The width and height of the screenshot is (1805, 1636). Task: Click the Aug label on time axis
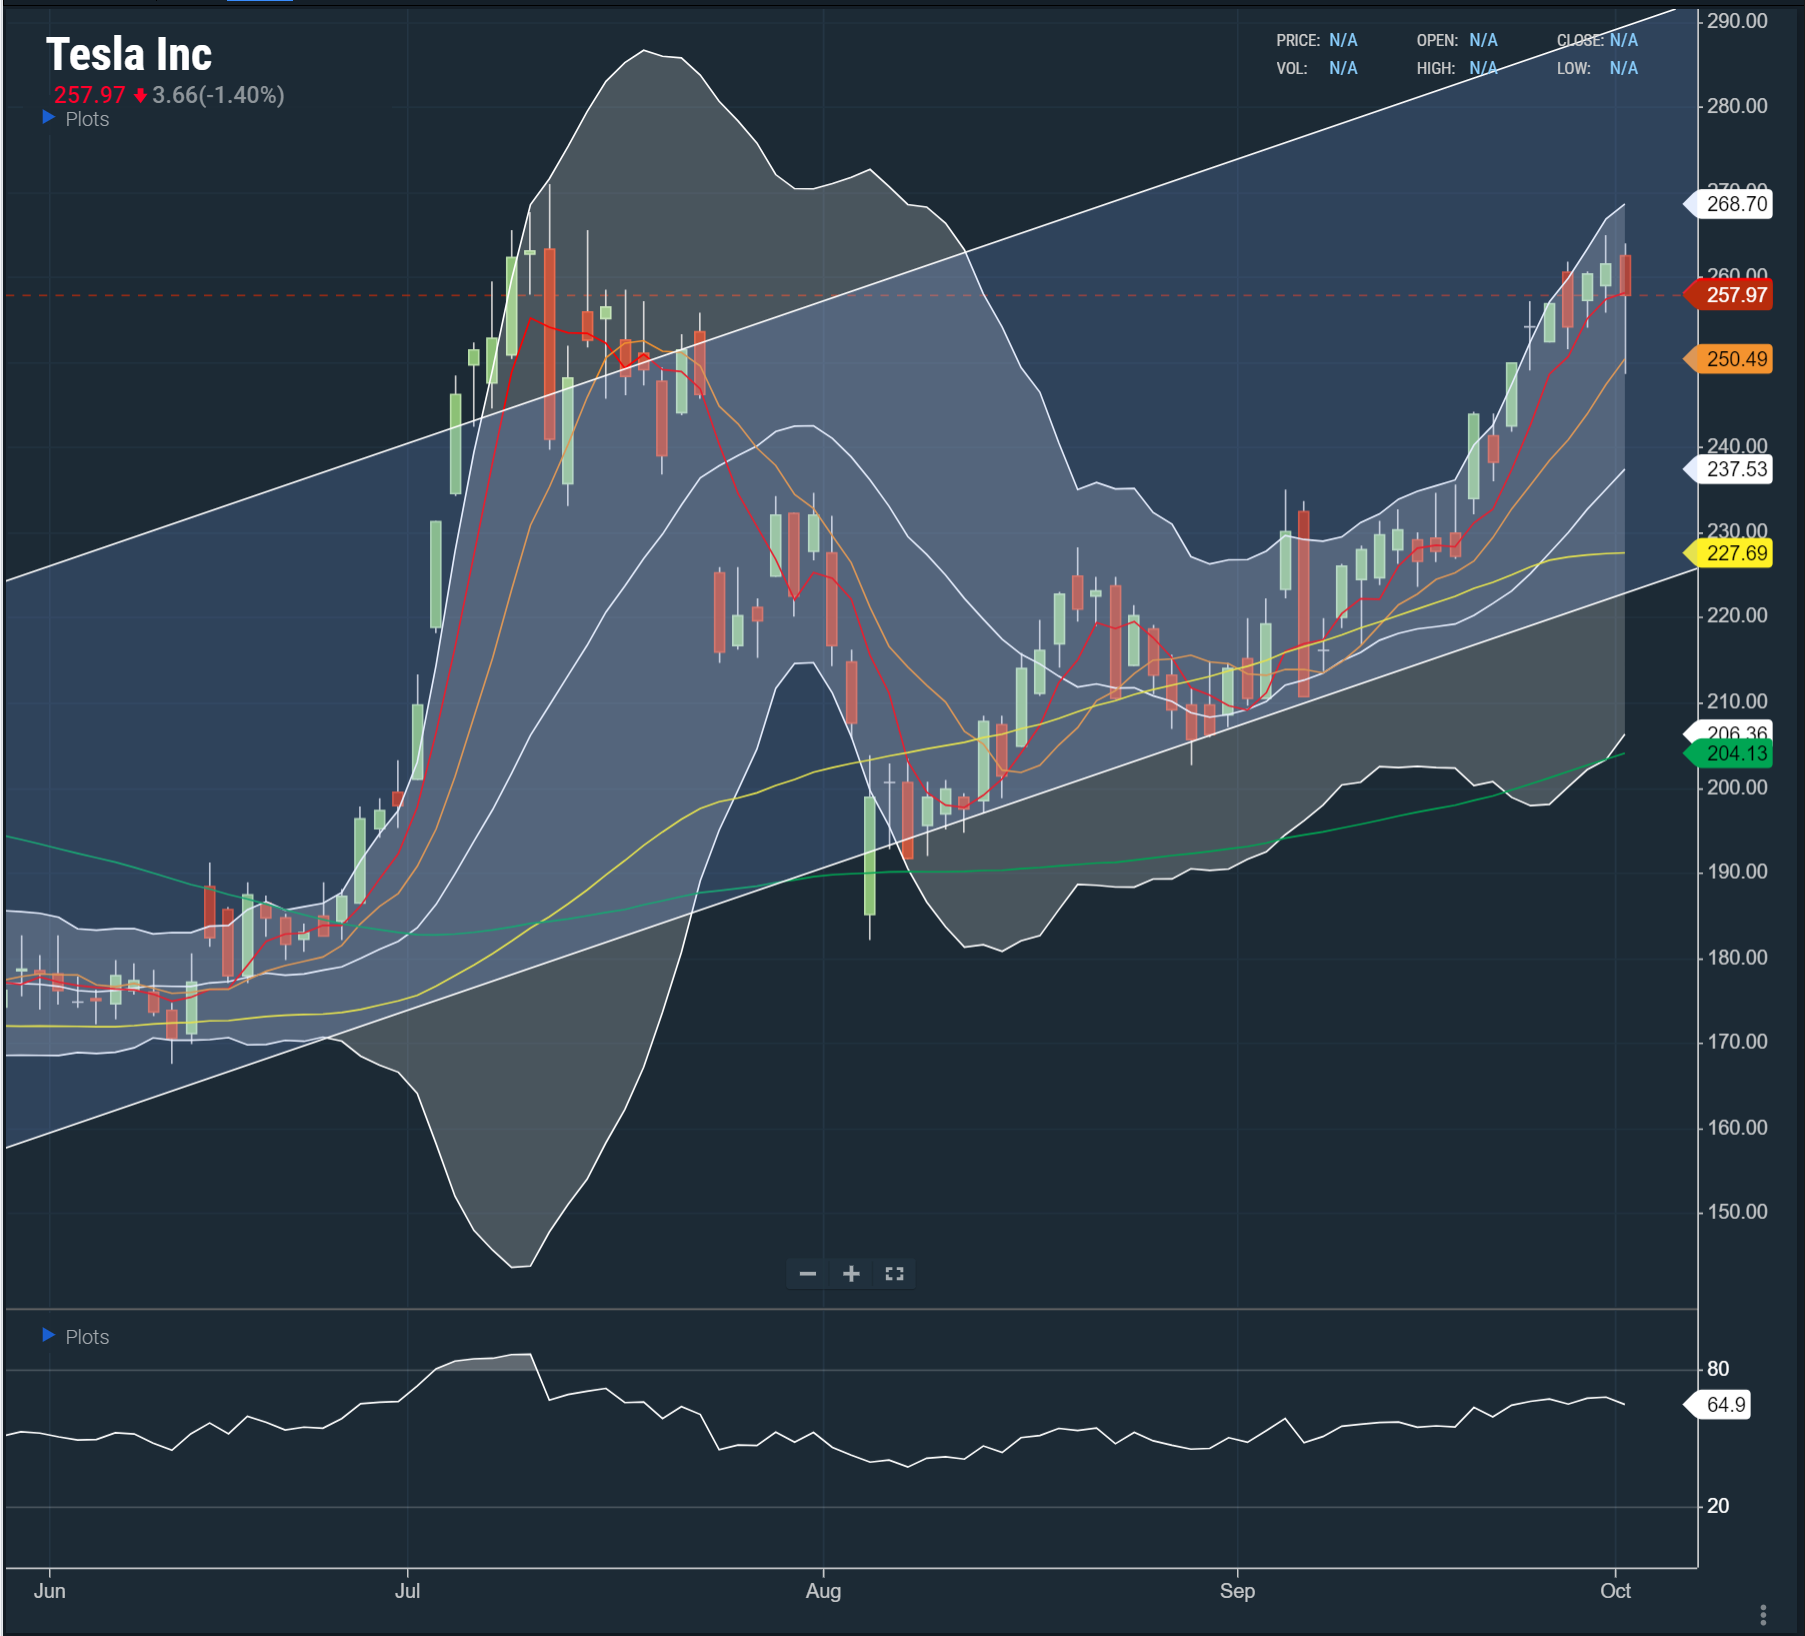tap(823, 1590)
